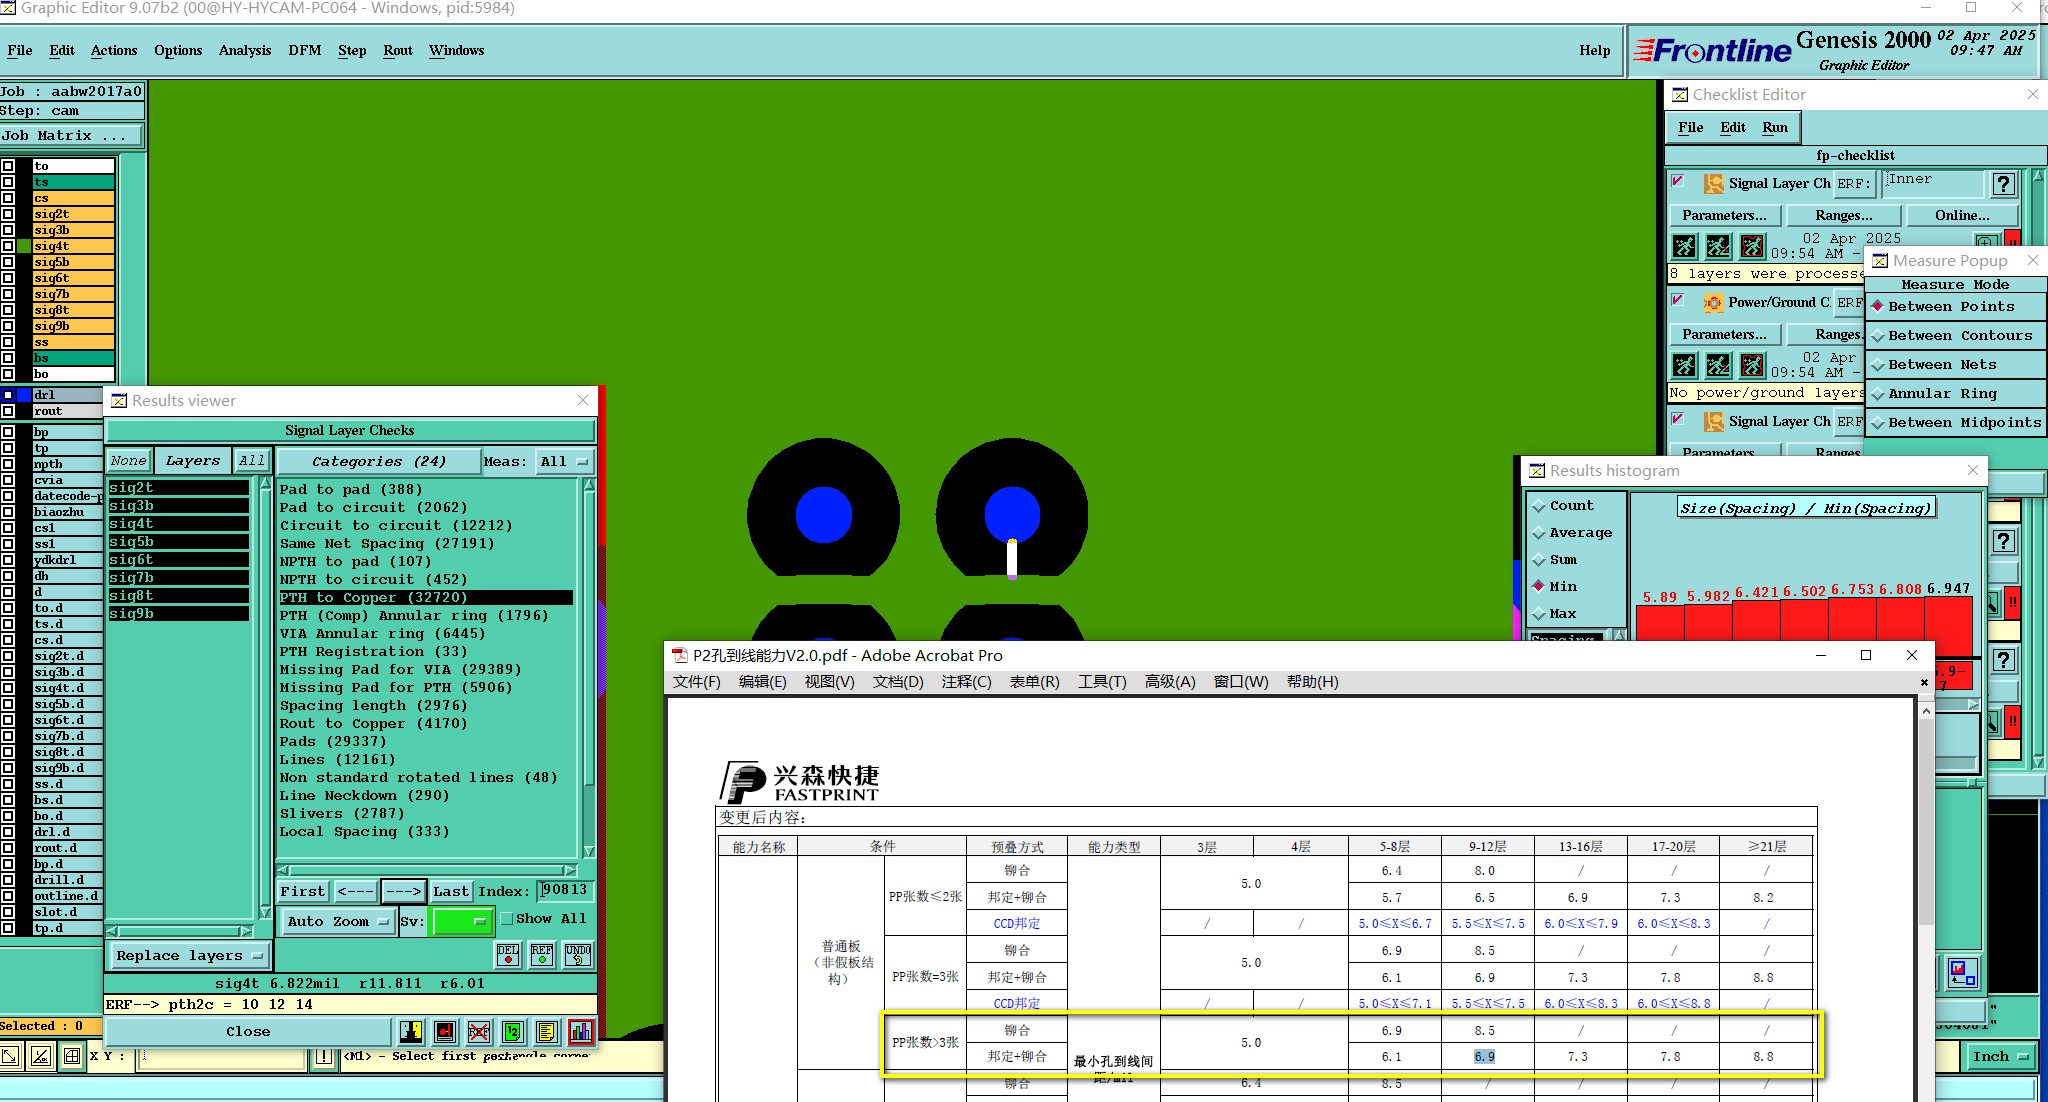This screenshot has width=2048, height=1102.
Task: Click the Signal Layer Check runner icon at top
Action: (x=1714, y=184)
